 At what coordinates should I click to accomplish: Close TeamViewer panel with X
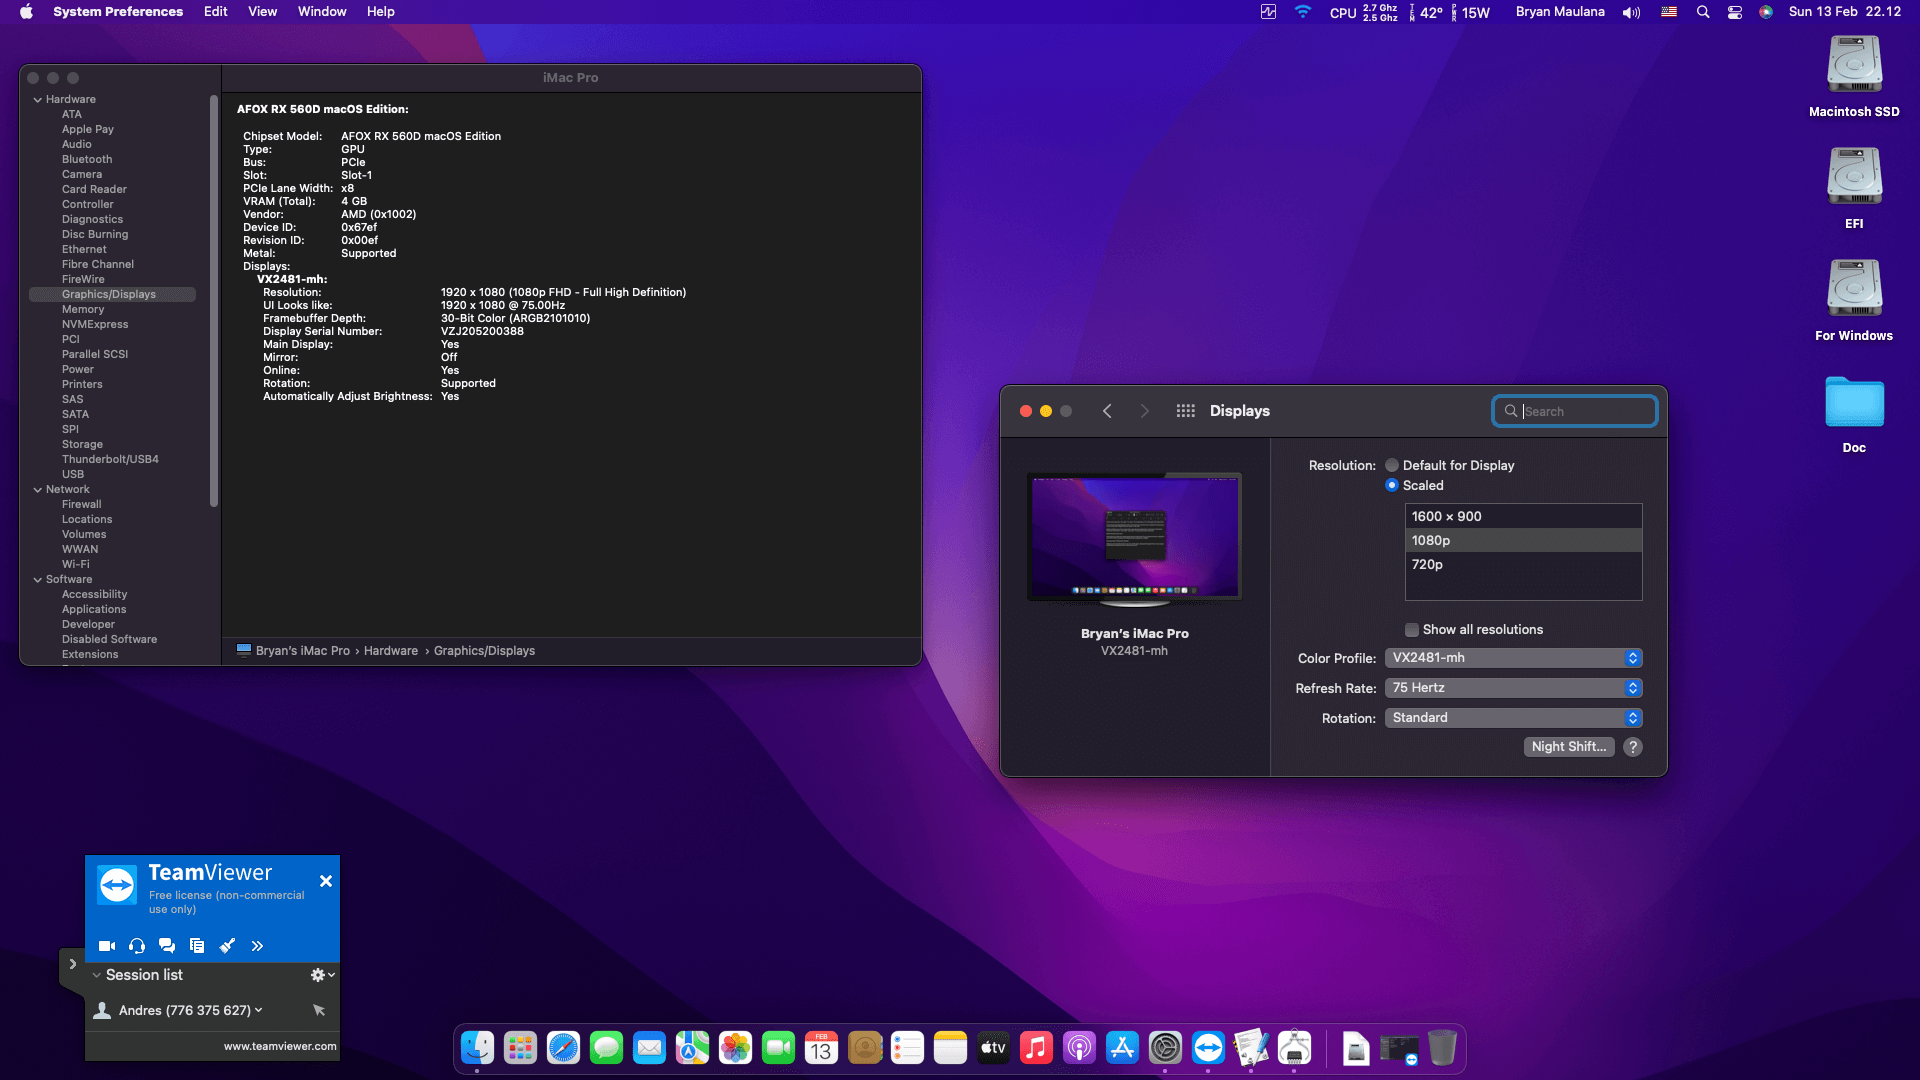point(326,881)
